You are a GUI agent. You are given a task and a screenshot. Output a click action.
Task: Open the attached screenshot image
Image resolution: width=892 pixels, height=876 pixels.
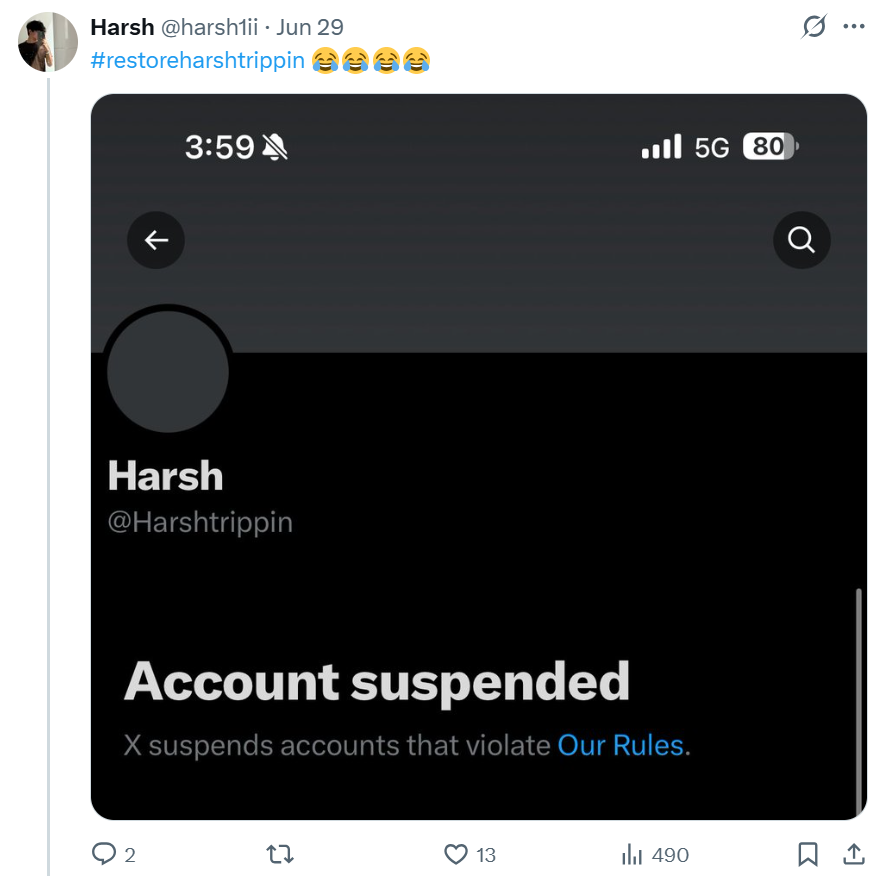(479, 457)
